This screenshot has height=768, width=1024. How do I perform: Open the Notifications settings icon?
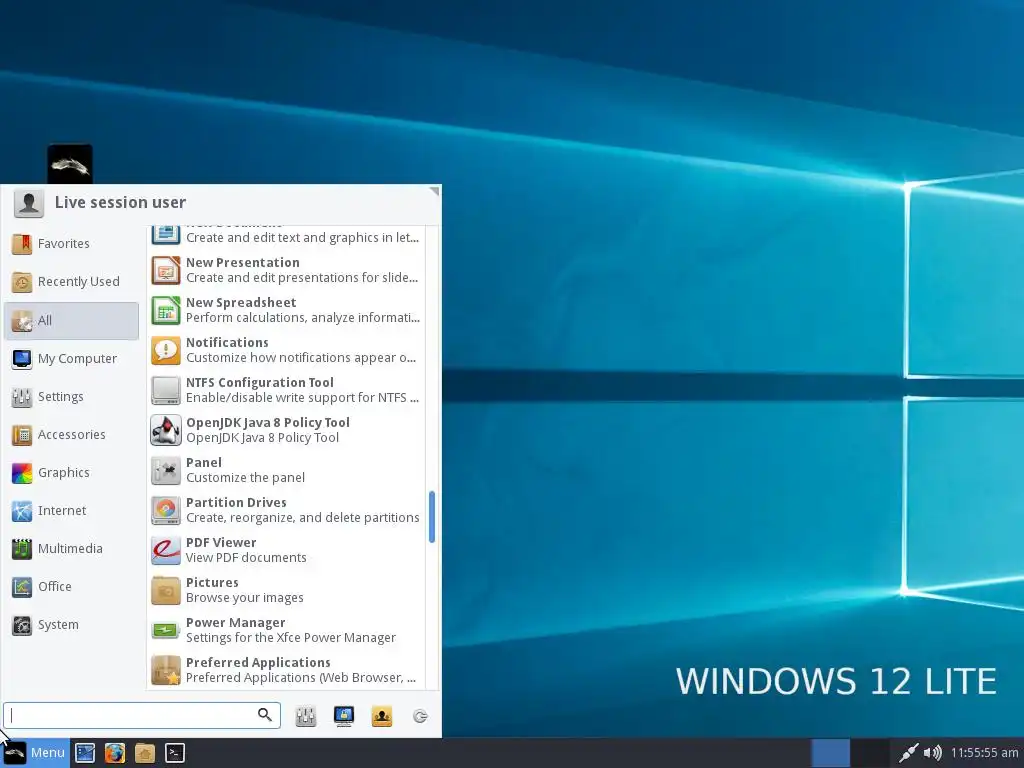pos(166,350)
